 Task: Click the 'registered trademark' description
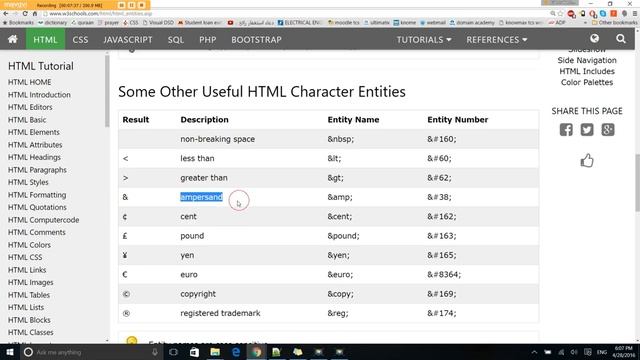pos(220,313)
